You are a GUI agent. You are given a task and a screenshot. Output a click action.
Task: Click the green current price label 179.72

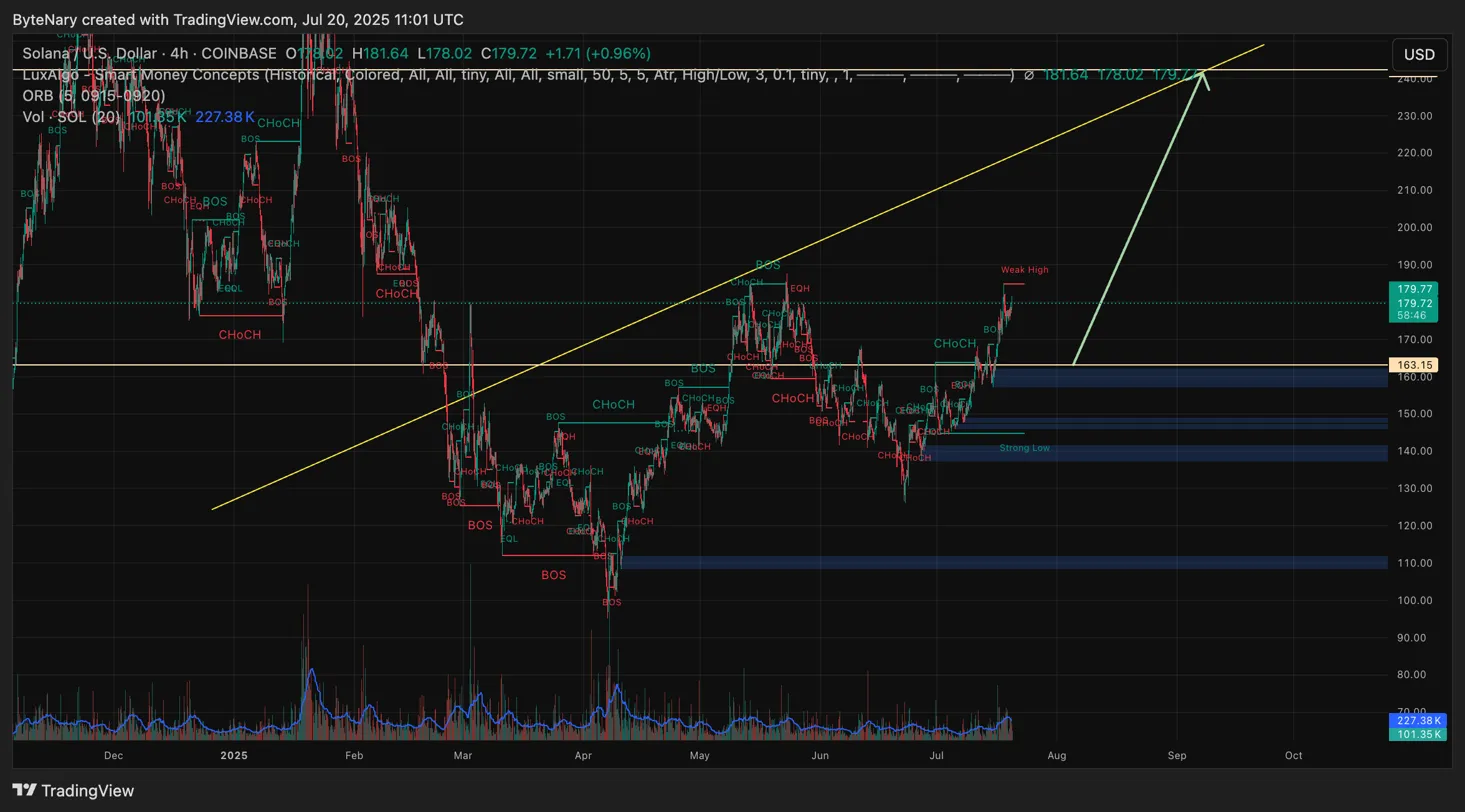[x=1413, y=302]
